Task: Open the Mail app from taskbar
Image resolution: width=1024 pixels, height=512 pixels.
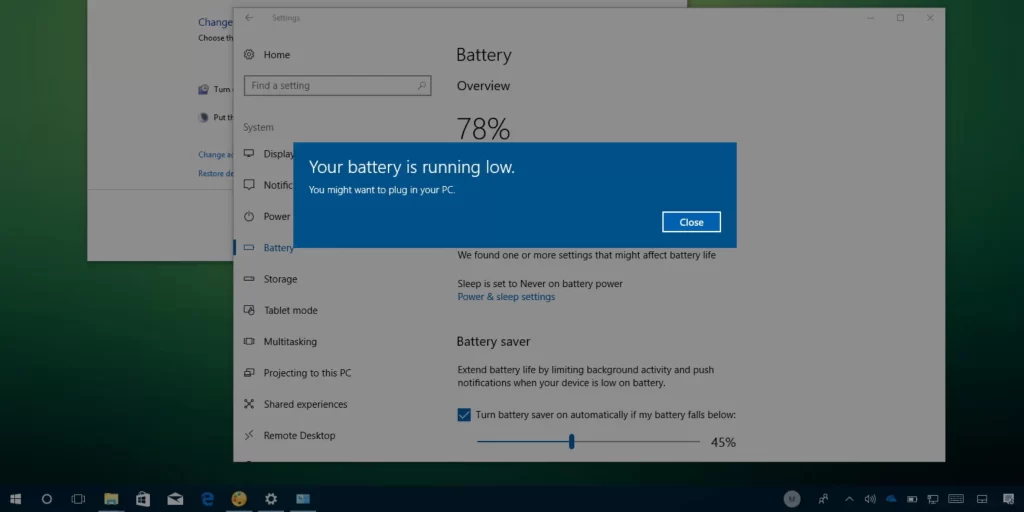Action: click(x=175, y=500)
